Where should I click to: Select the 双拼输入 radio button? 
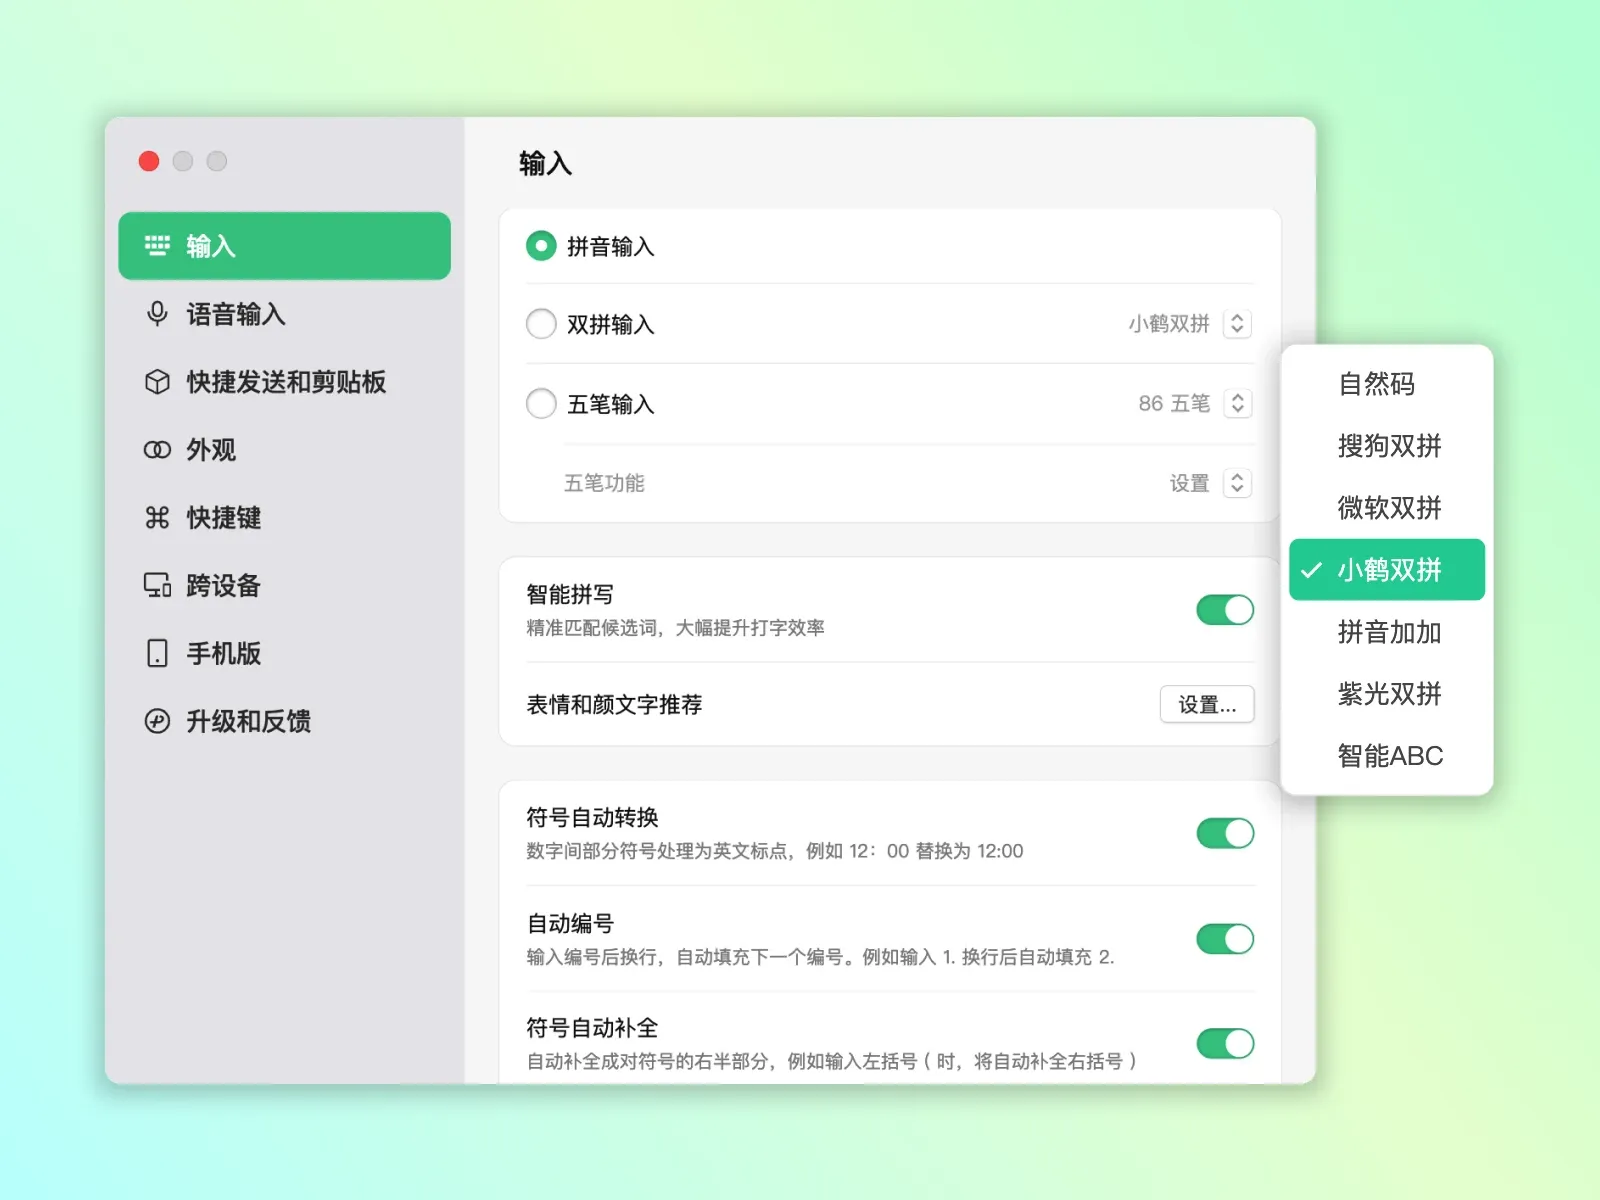[541, 324]
